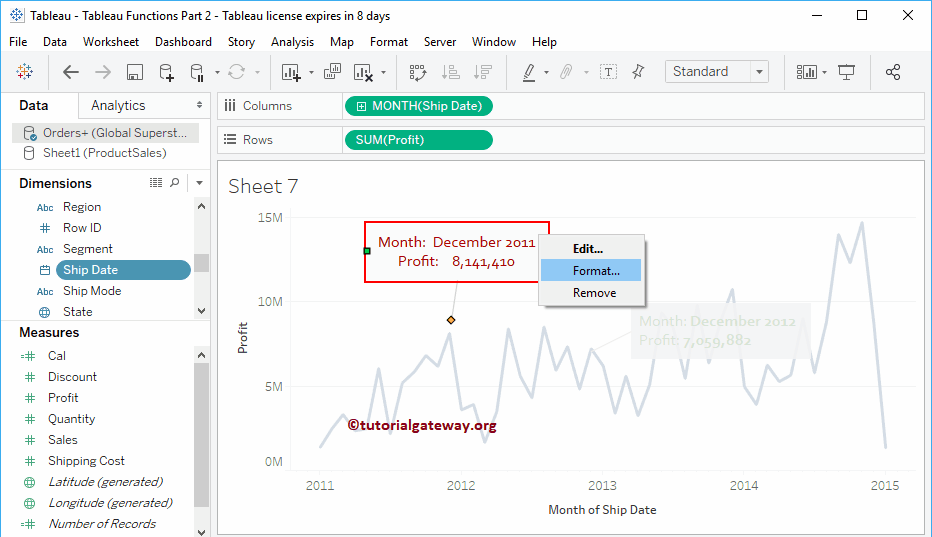Click the Highlight pen toolbar icon
This screenshot has width=932, height=537.
528,72
